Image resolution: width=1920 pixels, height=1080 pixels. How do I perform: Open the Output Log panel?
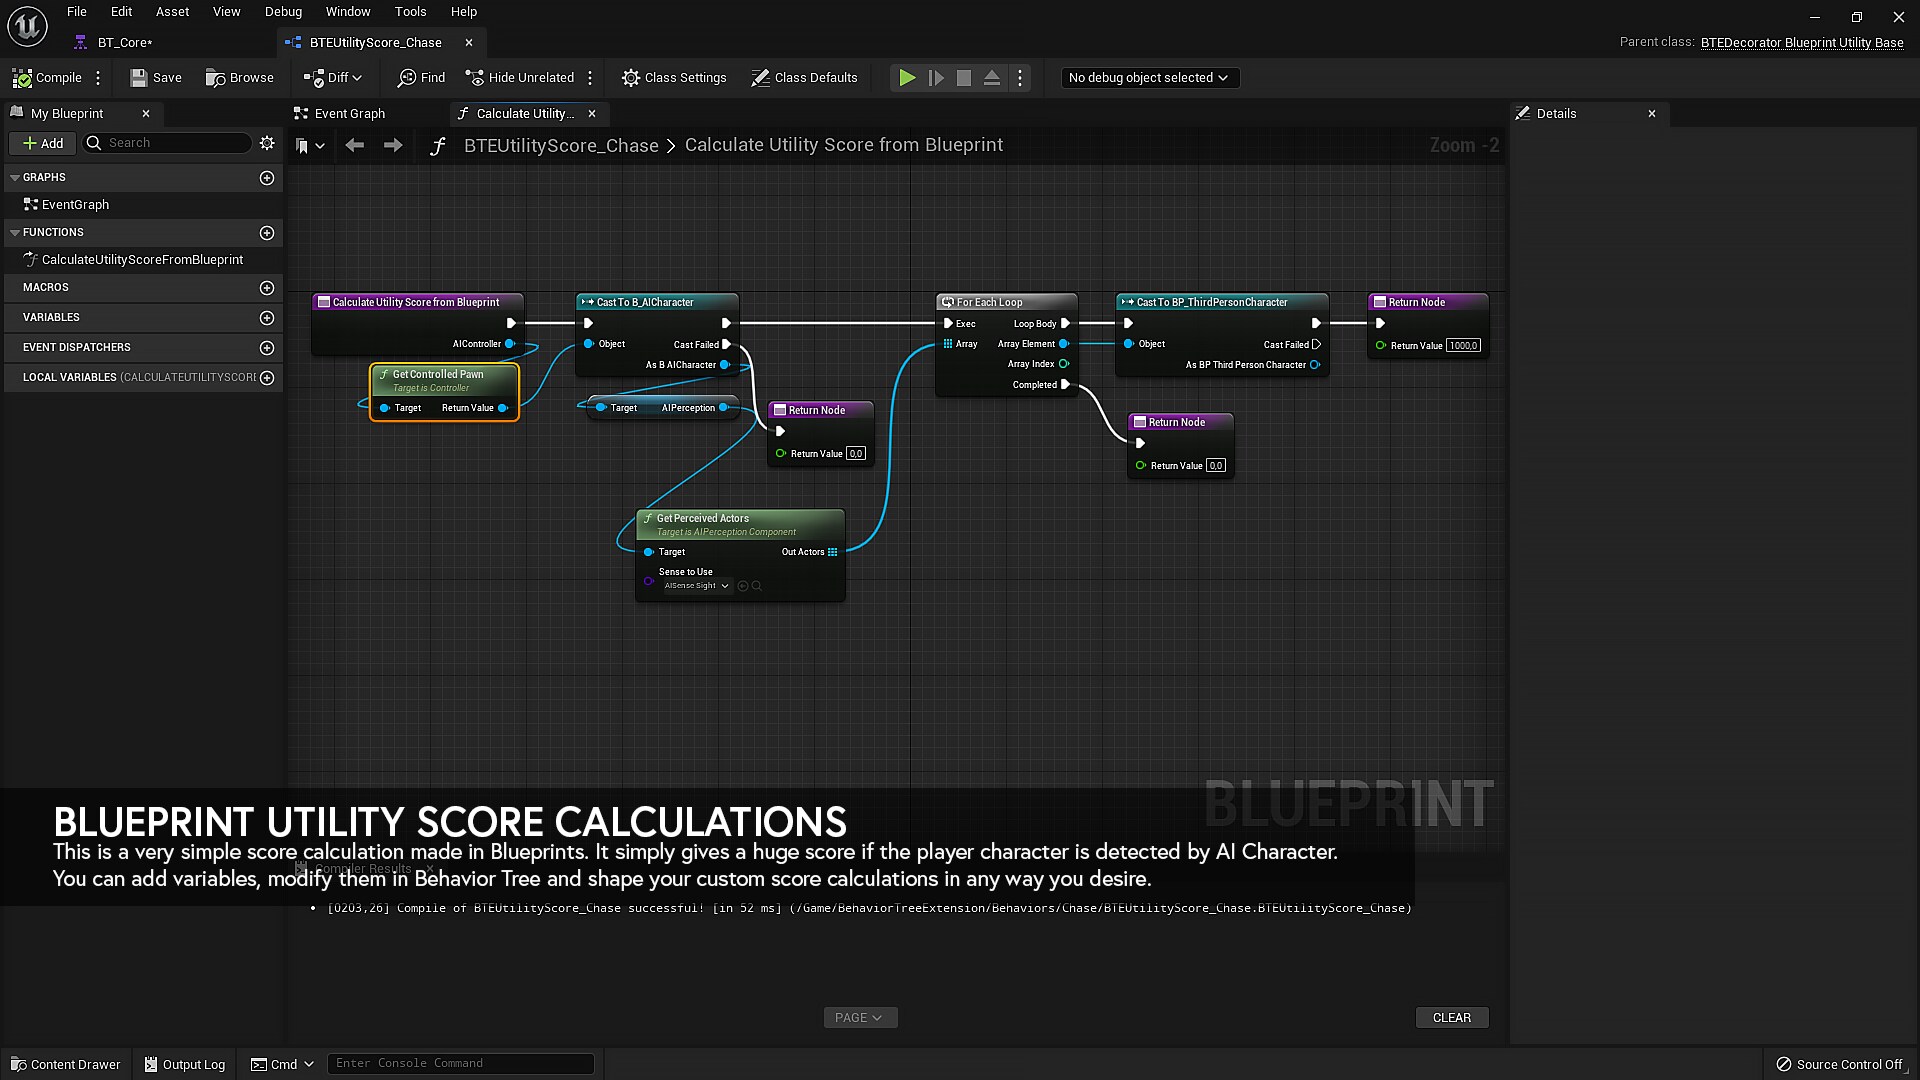pyautogui.click(x=184, y=1064)
